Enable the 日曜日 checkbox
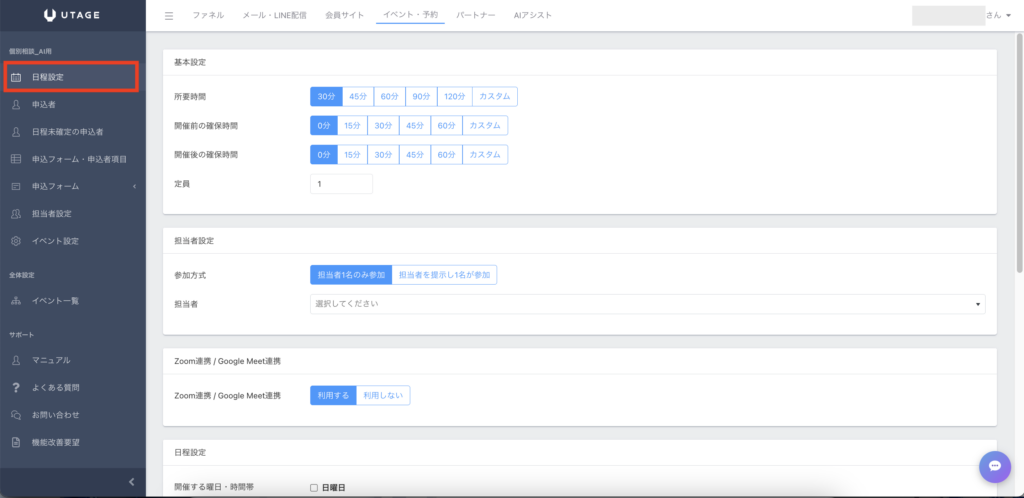This screenshot has width=1024, height=498. click(314, 488)
